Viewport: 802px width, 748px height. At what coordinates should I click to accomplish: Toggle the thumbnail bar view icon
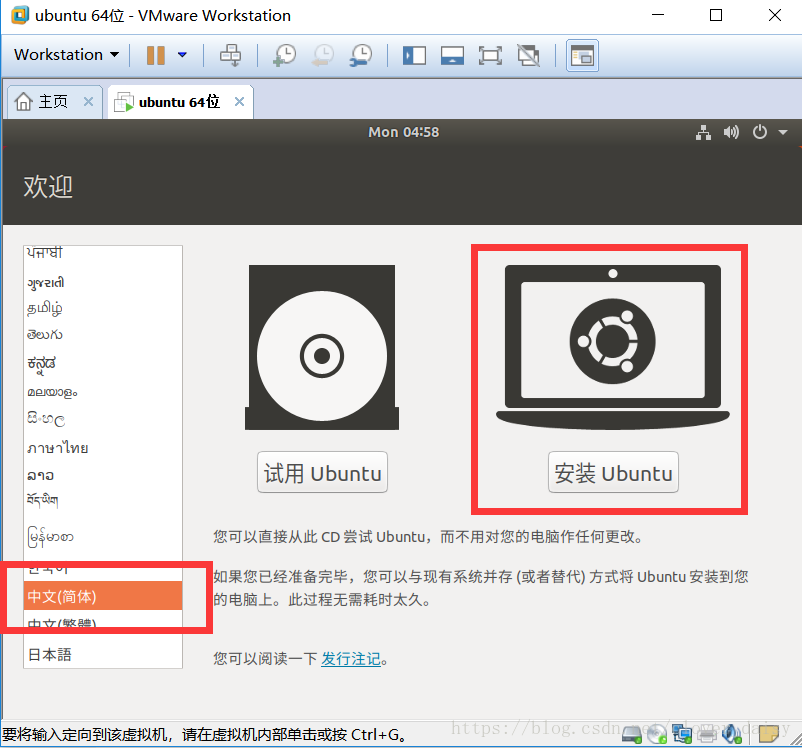[x=452, y=55]
